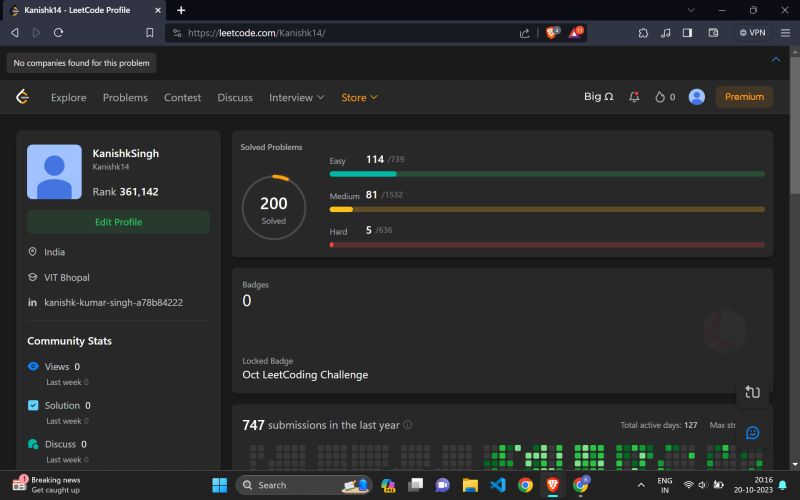Click the submissions info circle icon

[407, 424]
